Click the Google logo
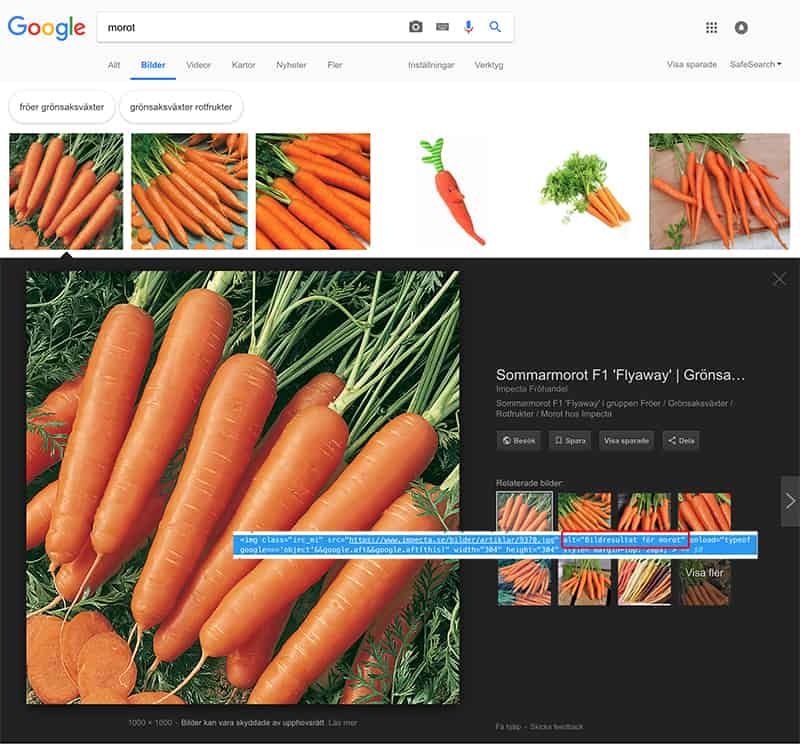 [46, 28]
